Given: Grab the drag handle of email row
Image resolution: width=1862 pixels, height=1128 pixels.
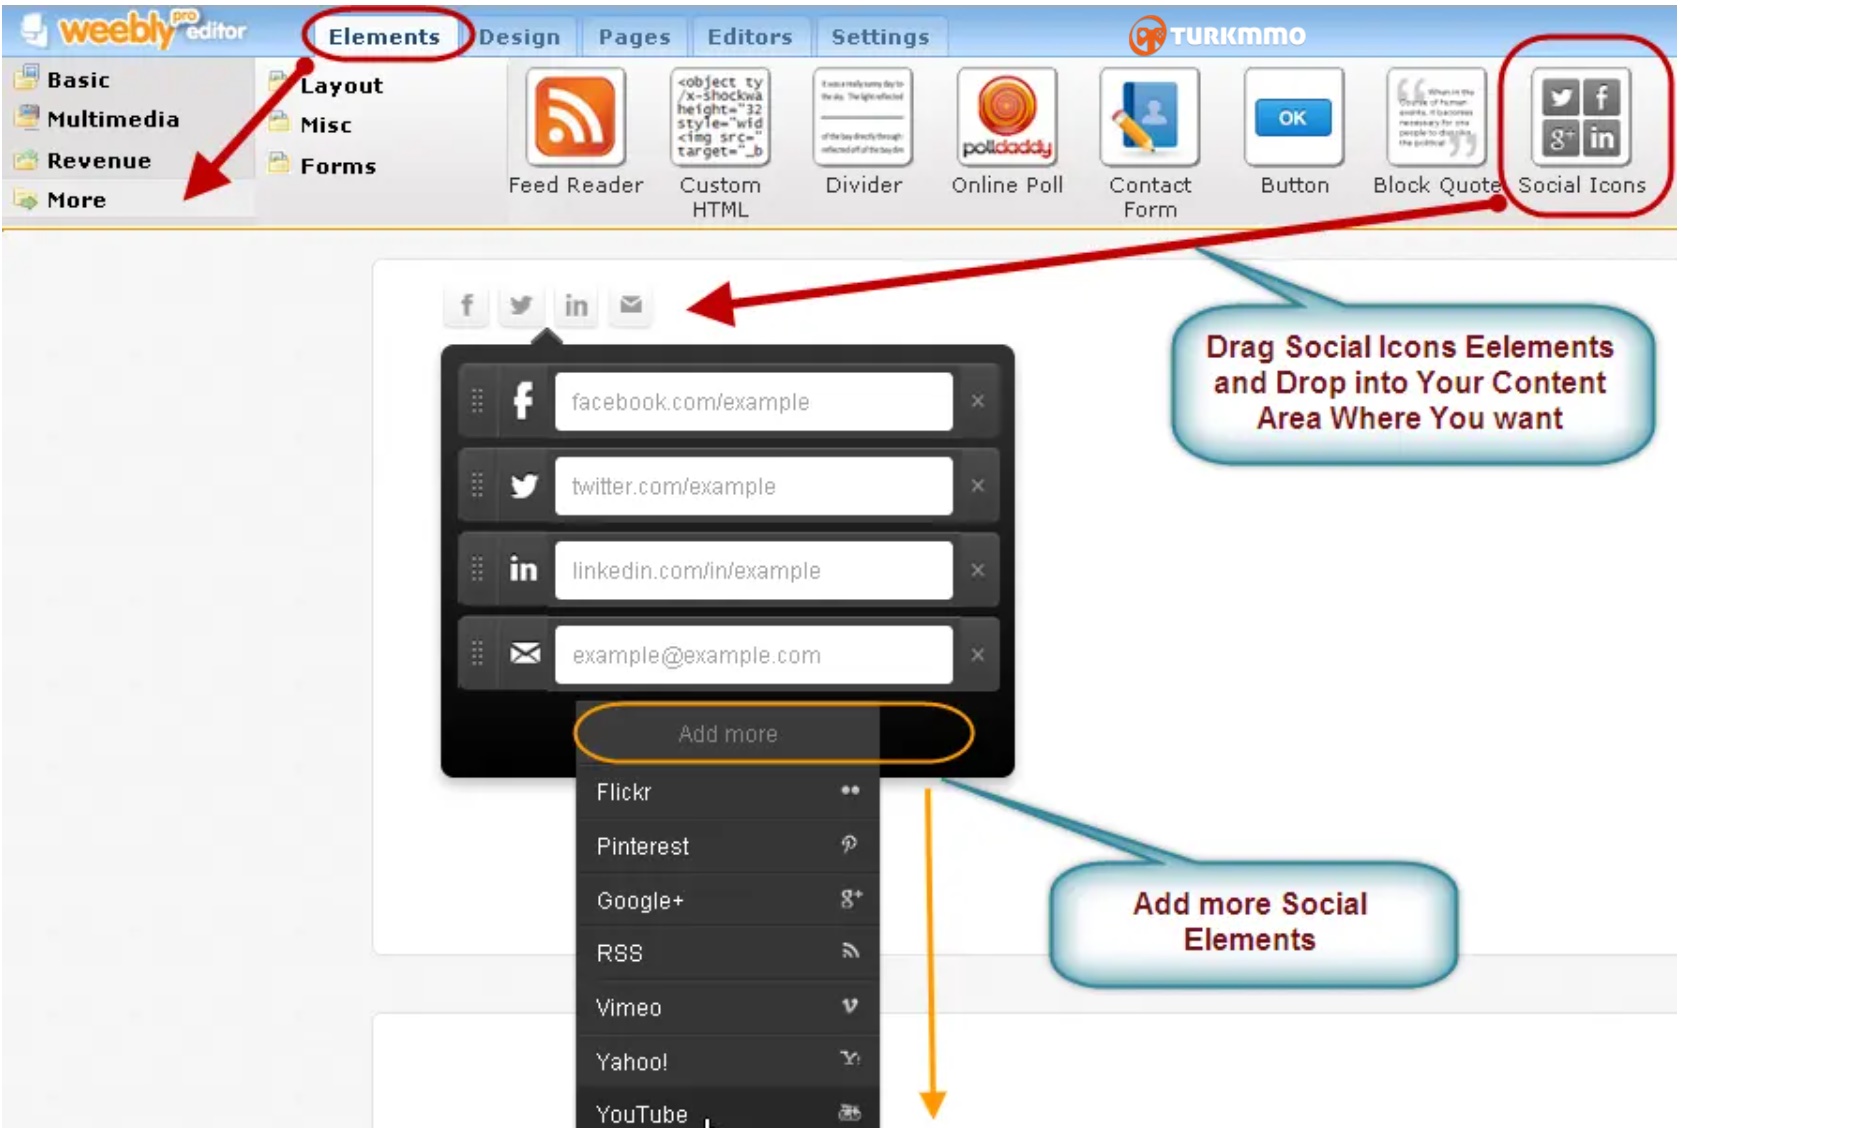Looking at the screenshot, I should point(477,654).
